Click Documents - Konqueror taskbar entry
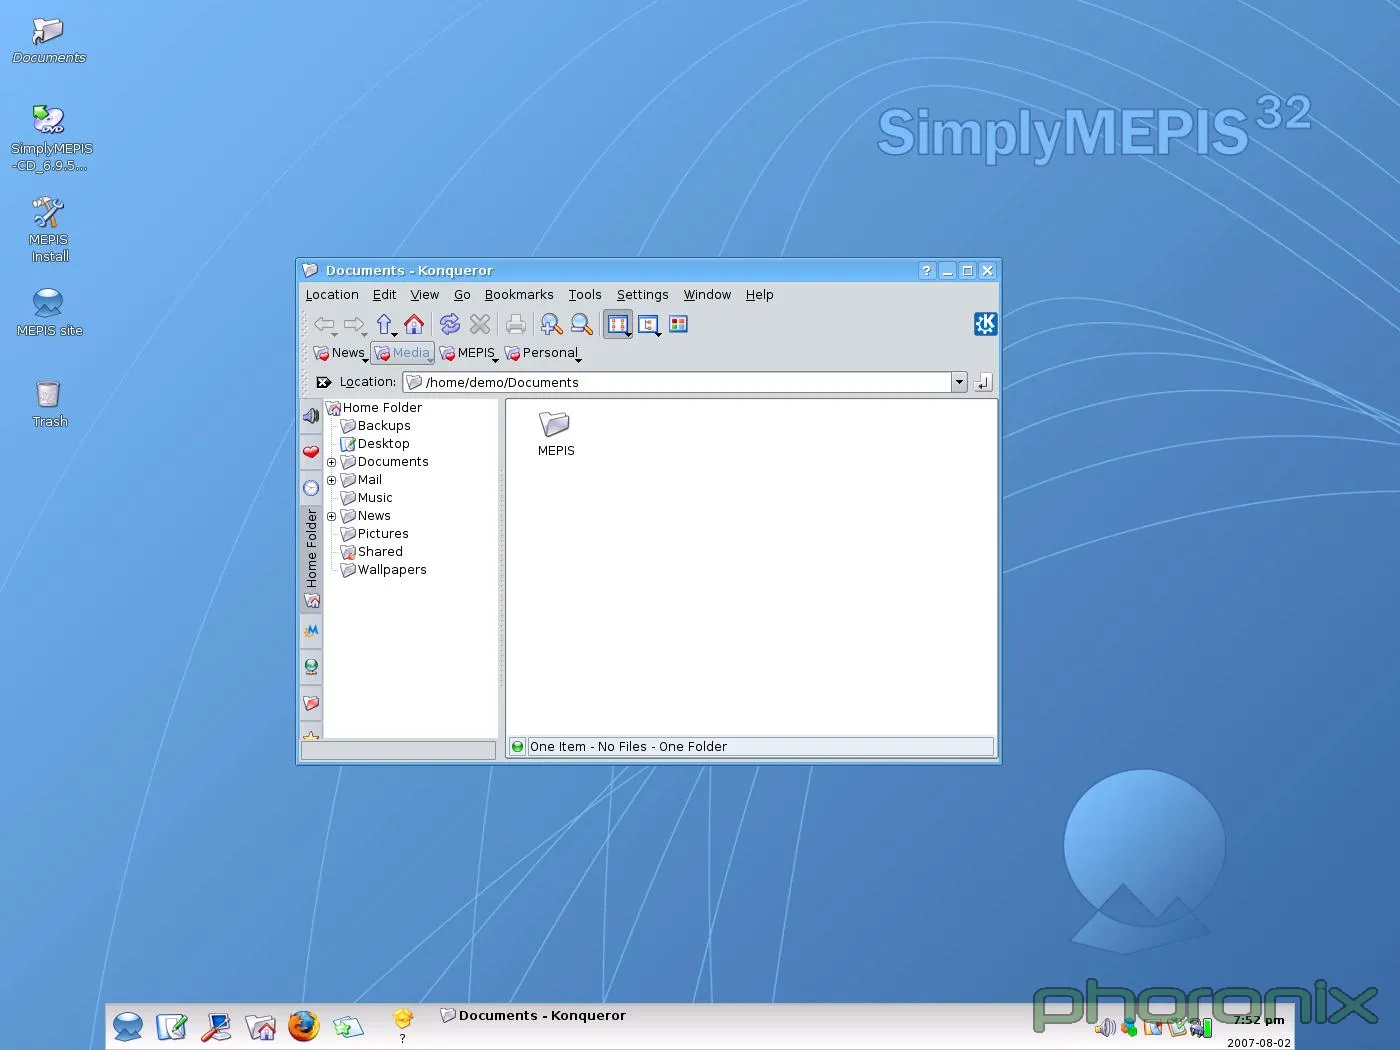Image resolution: width=1400 pixels, height=1050 pixels. pos(533,1015)
